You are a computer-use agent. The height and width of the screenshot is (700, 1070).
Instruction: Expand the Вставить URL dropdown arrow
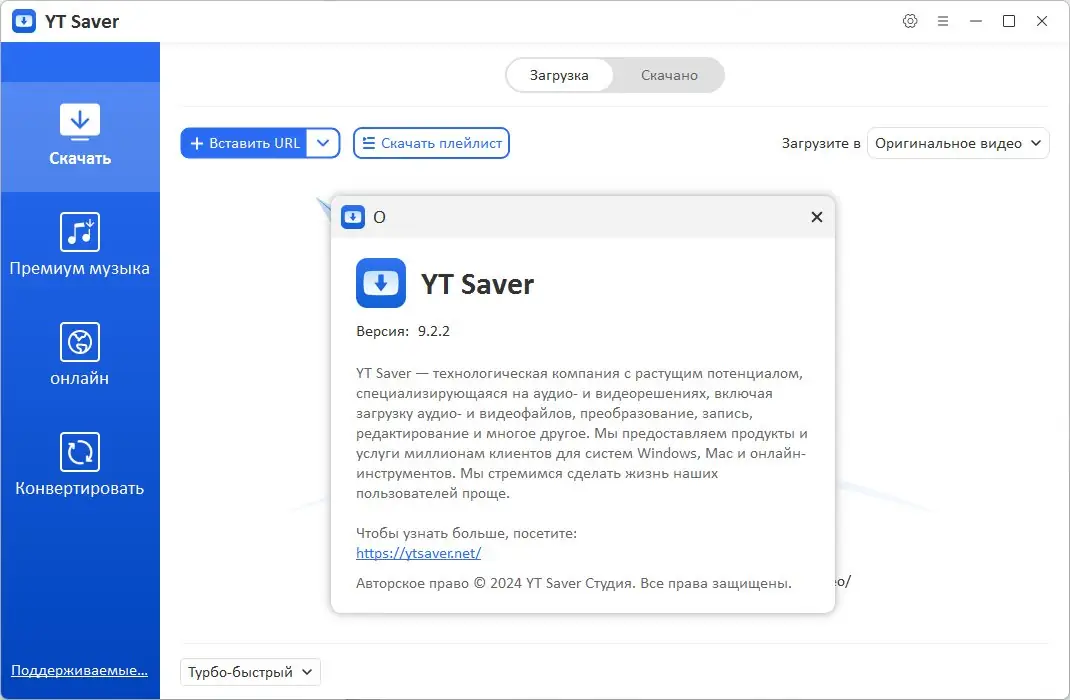323,143
